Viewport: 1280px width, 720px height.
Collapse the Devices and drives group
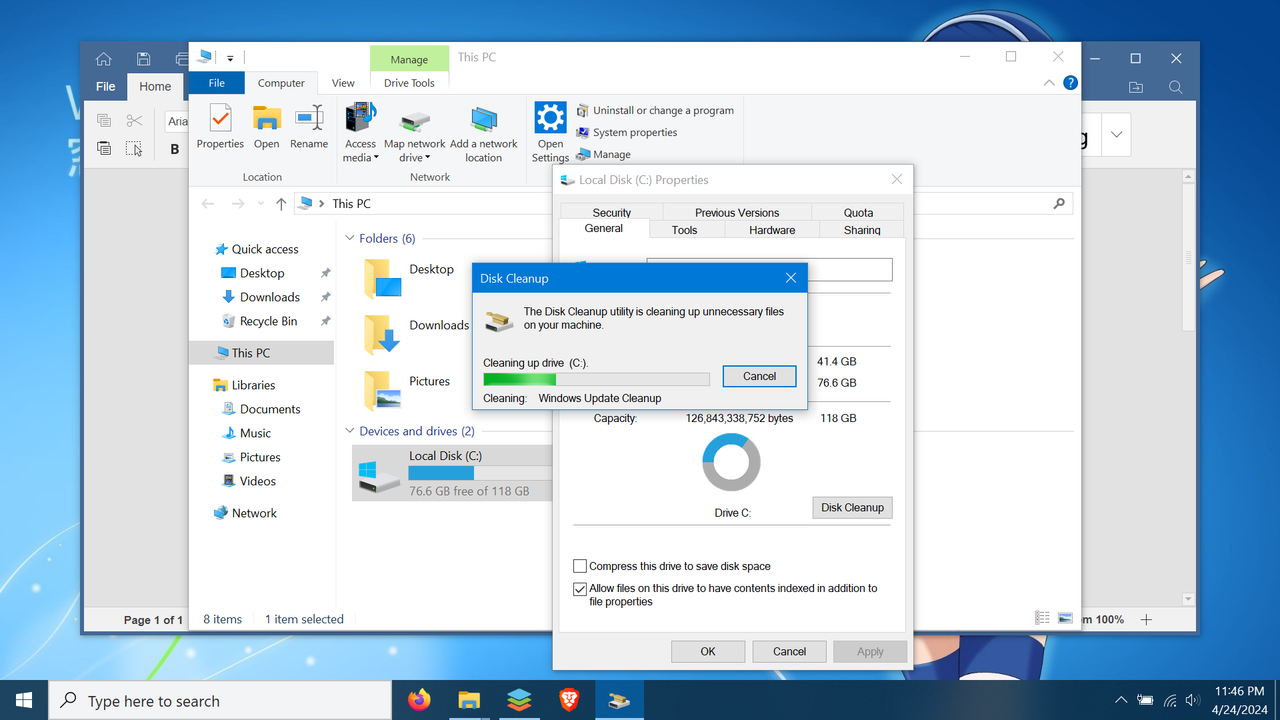350,431
